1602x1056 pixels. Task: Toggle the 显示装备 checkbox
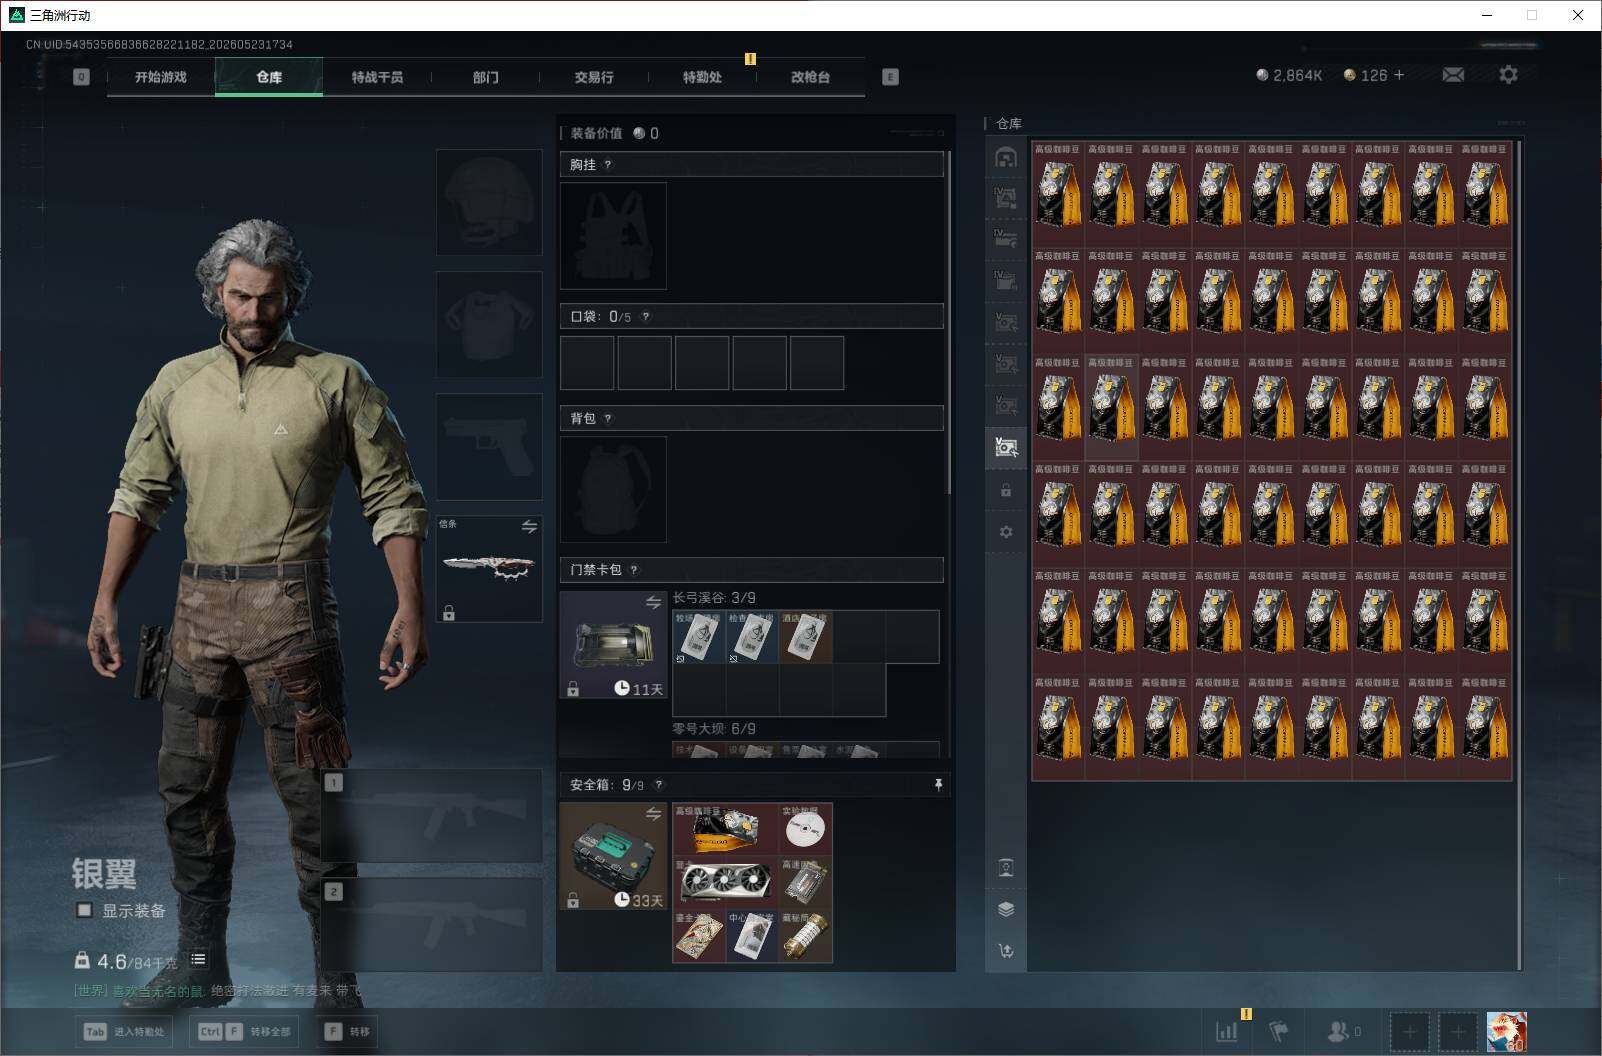click(x=85, y=910)
